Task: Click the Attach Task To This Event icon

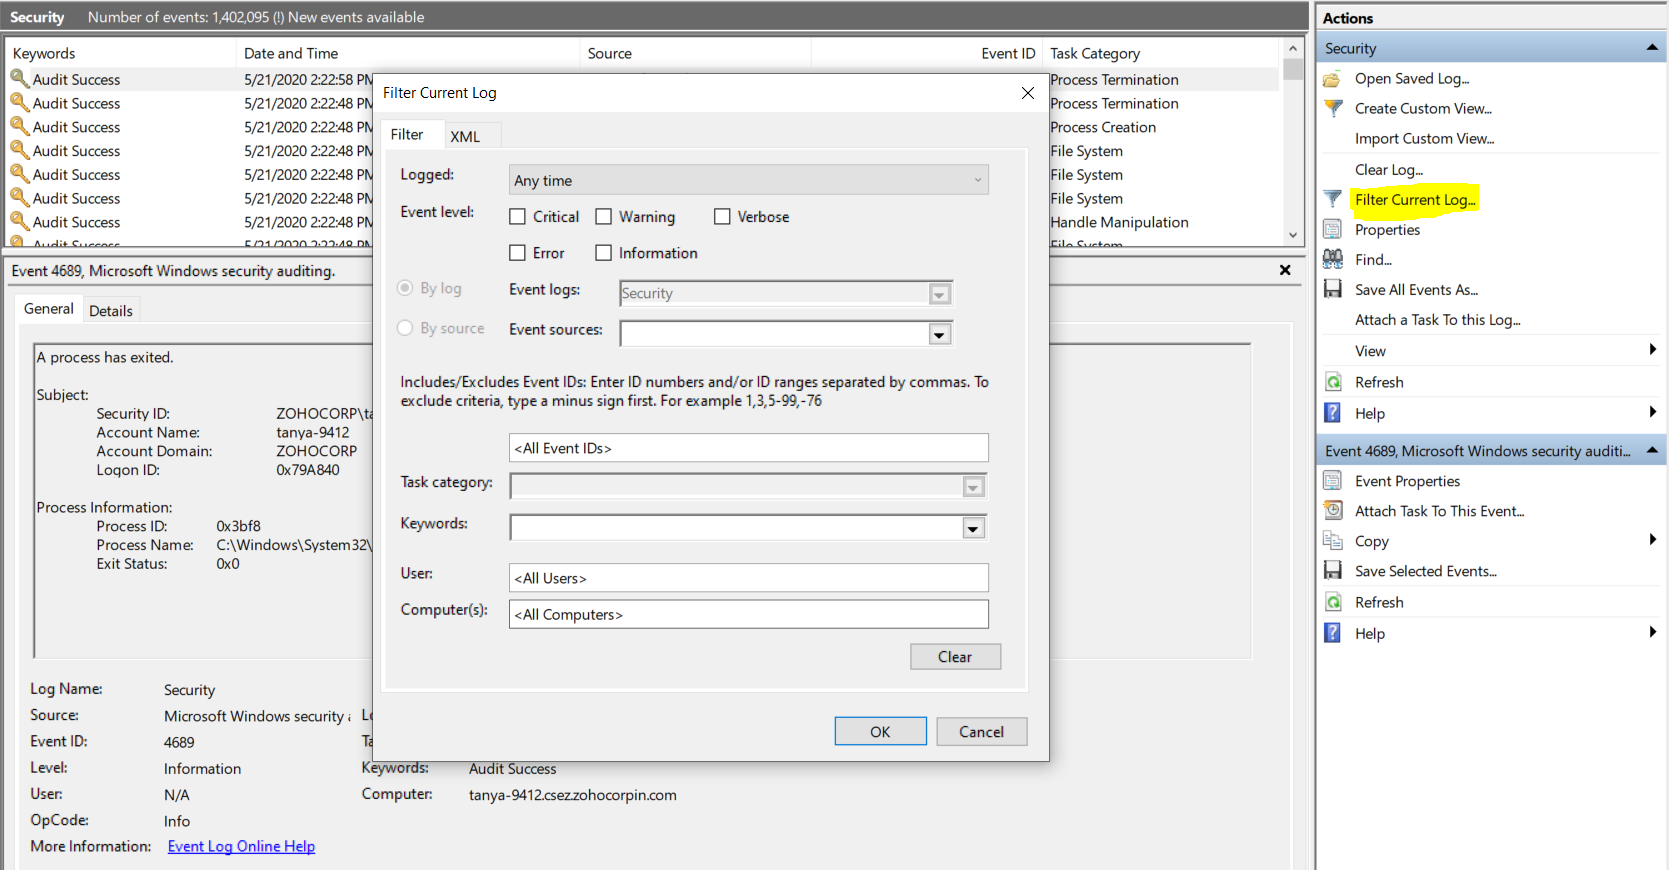Action: (1332, 511)
